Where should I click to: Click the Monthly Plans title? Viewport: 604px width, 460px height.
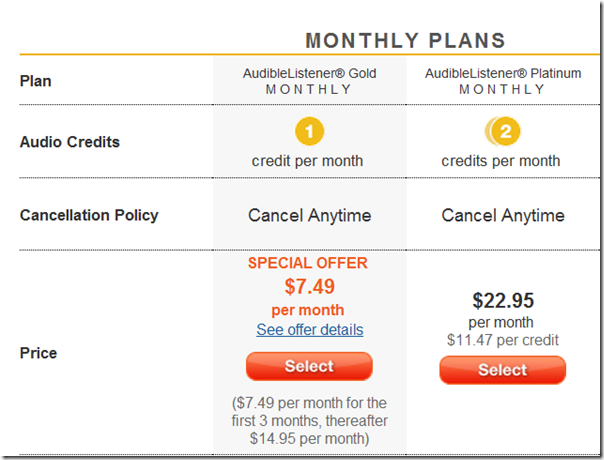[405, 40]
